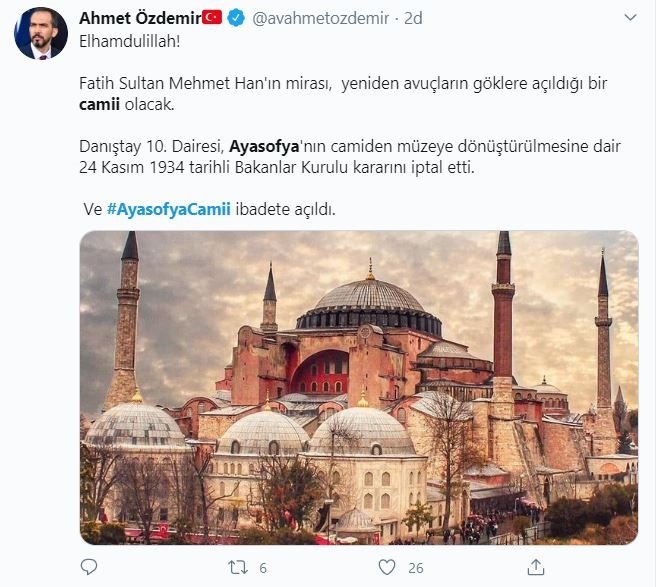
Task: Open Ahmet Özdemir's profile avatar picture
Action: [41, 33]
